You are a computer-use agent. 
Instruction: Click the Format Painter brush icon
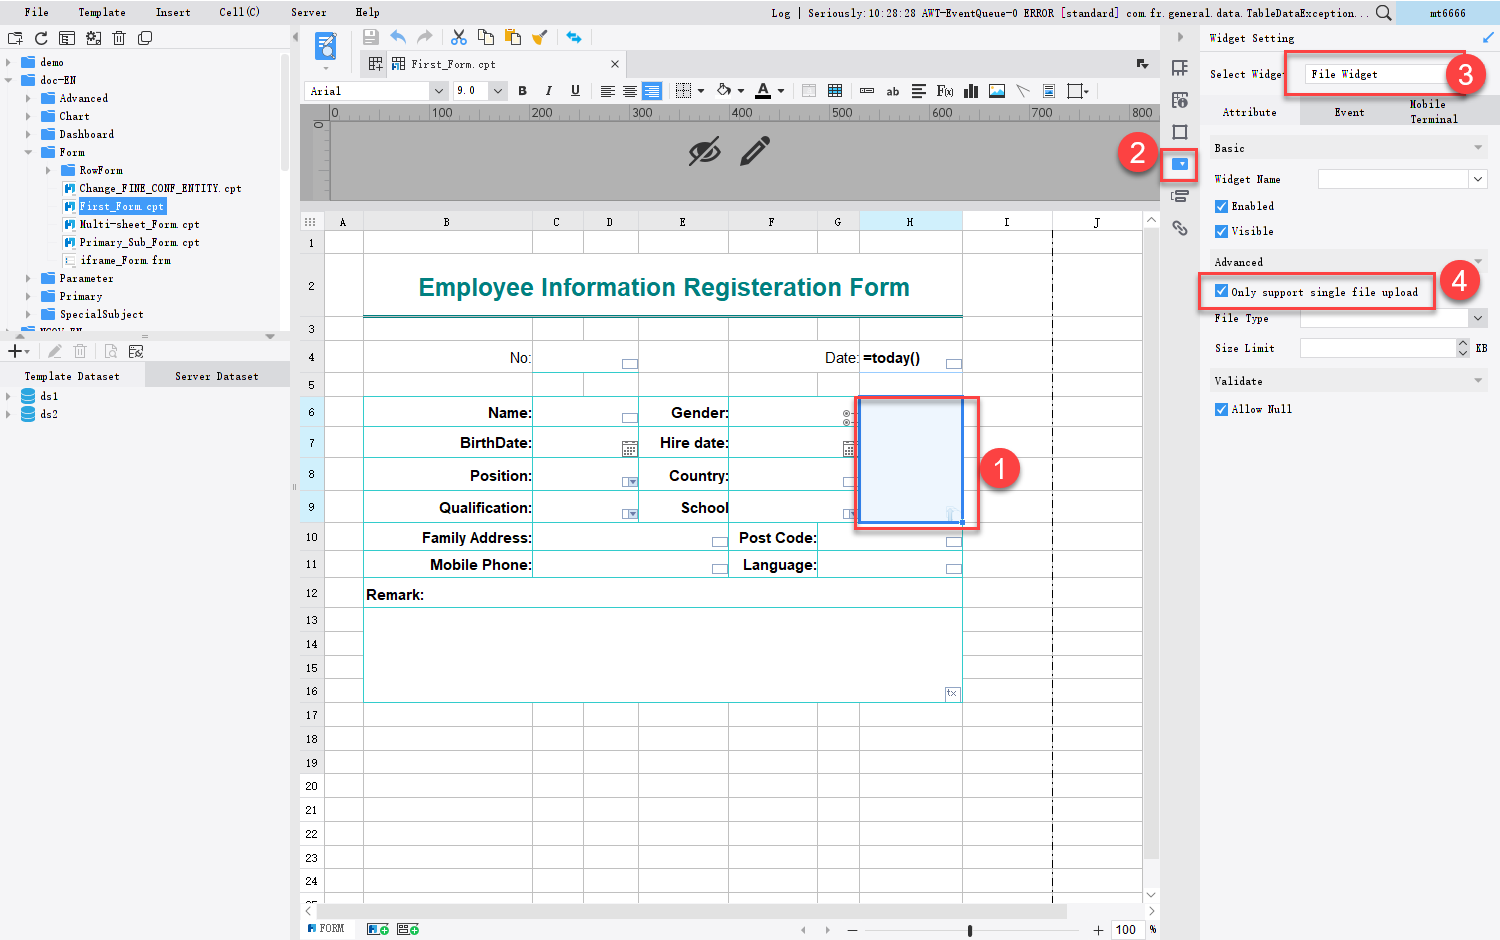pyautogui.click(x=540, y=37)
